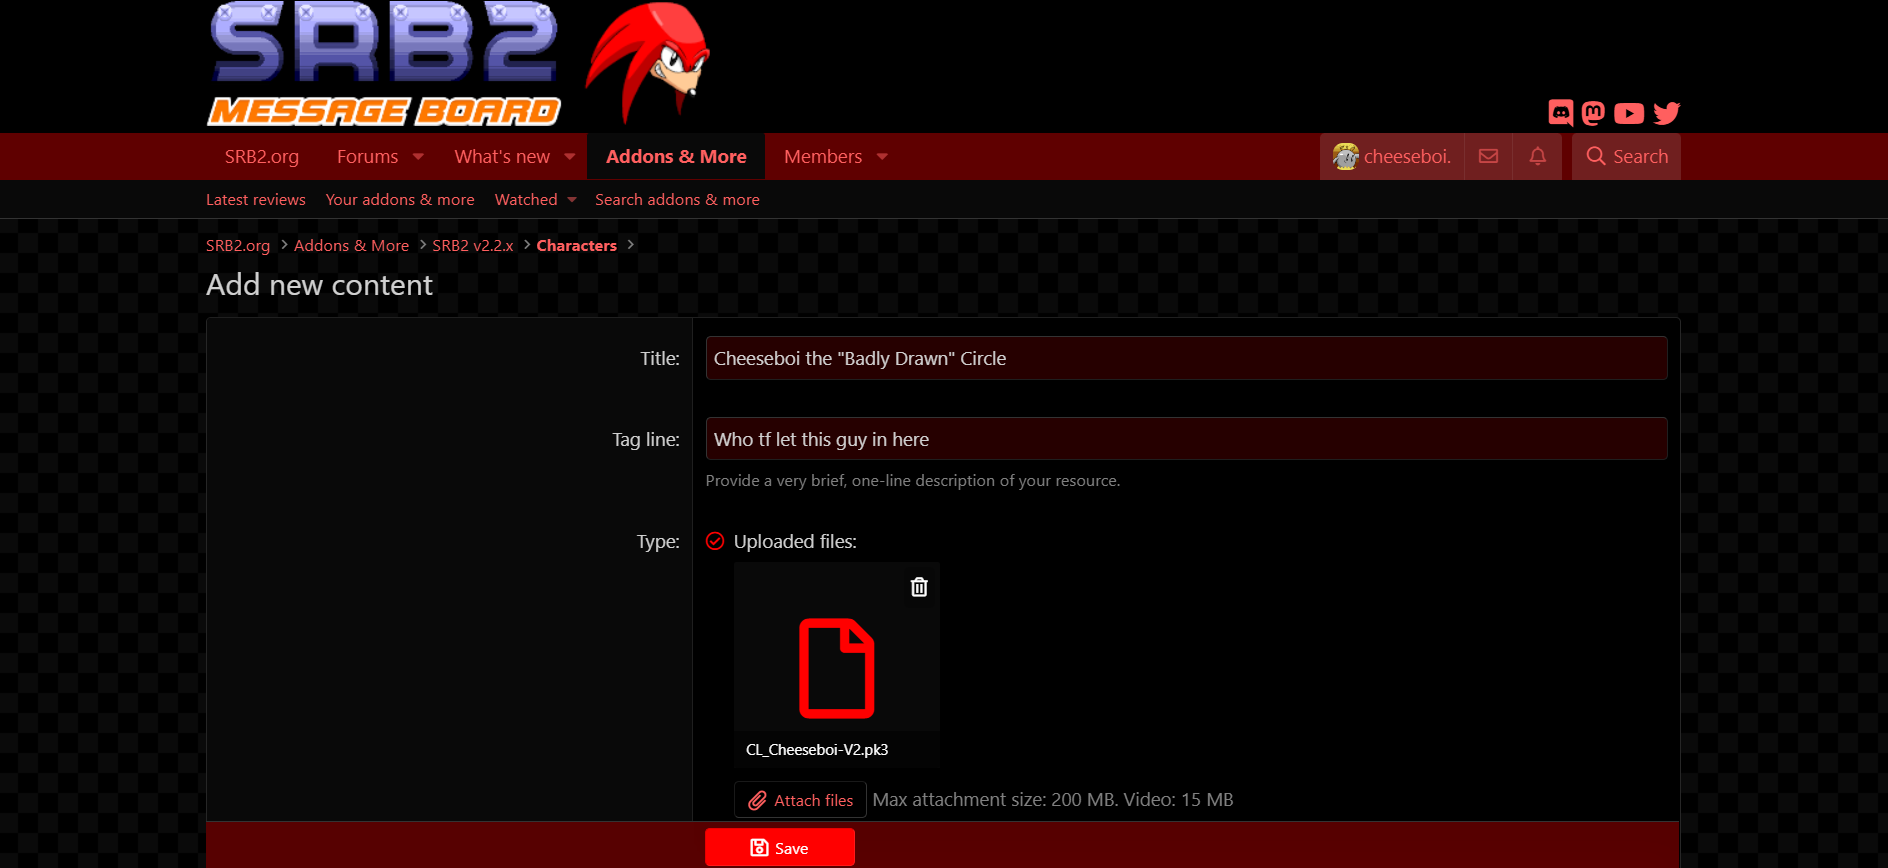Open the Mastodon icon link
The width and height of the screenshot is (1888, 868).
1593,113
